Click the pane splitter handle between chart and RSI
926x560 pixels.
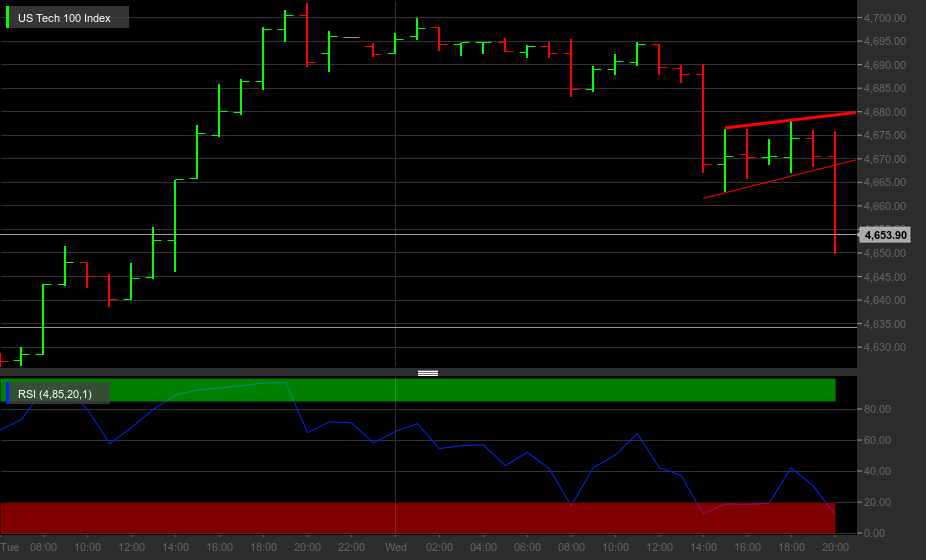(x=428, y=373)
